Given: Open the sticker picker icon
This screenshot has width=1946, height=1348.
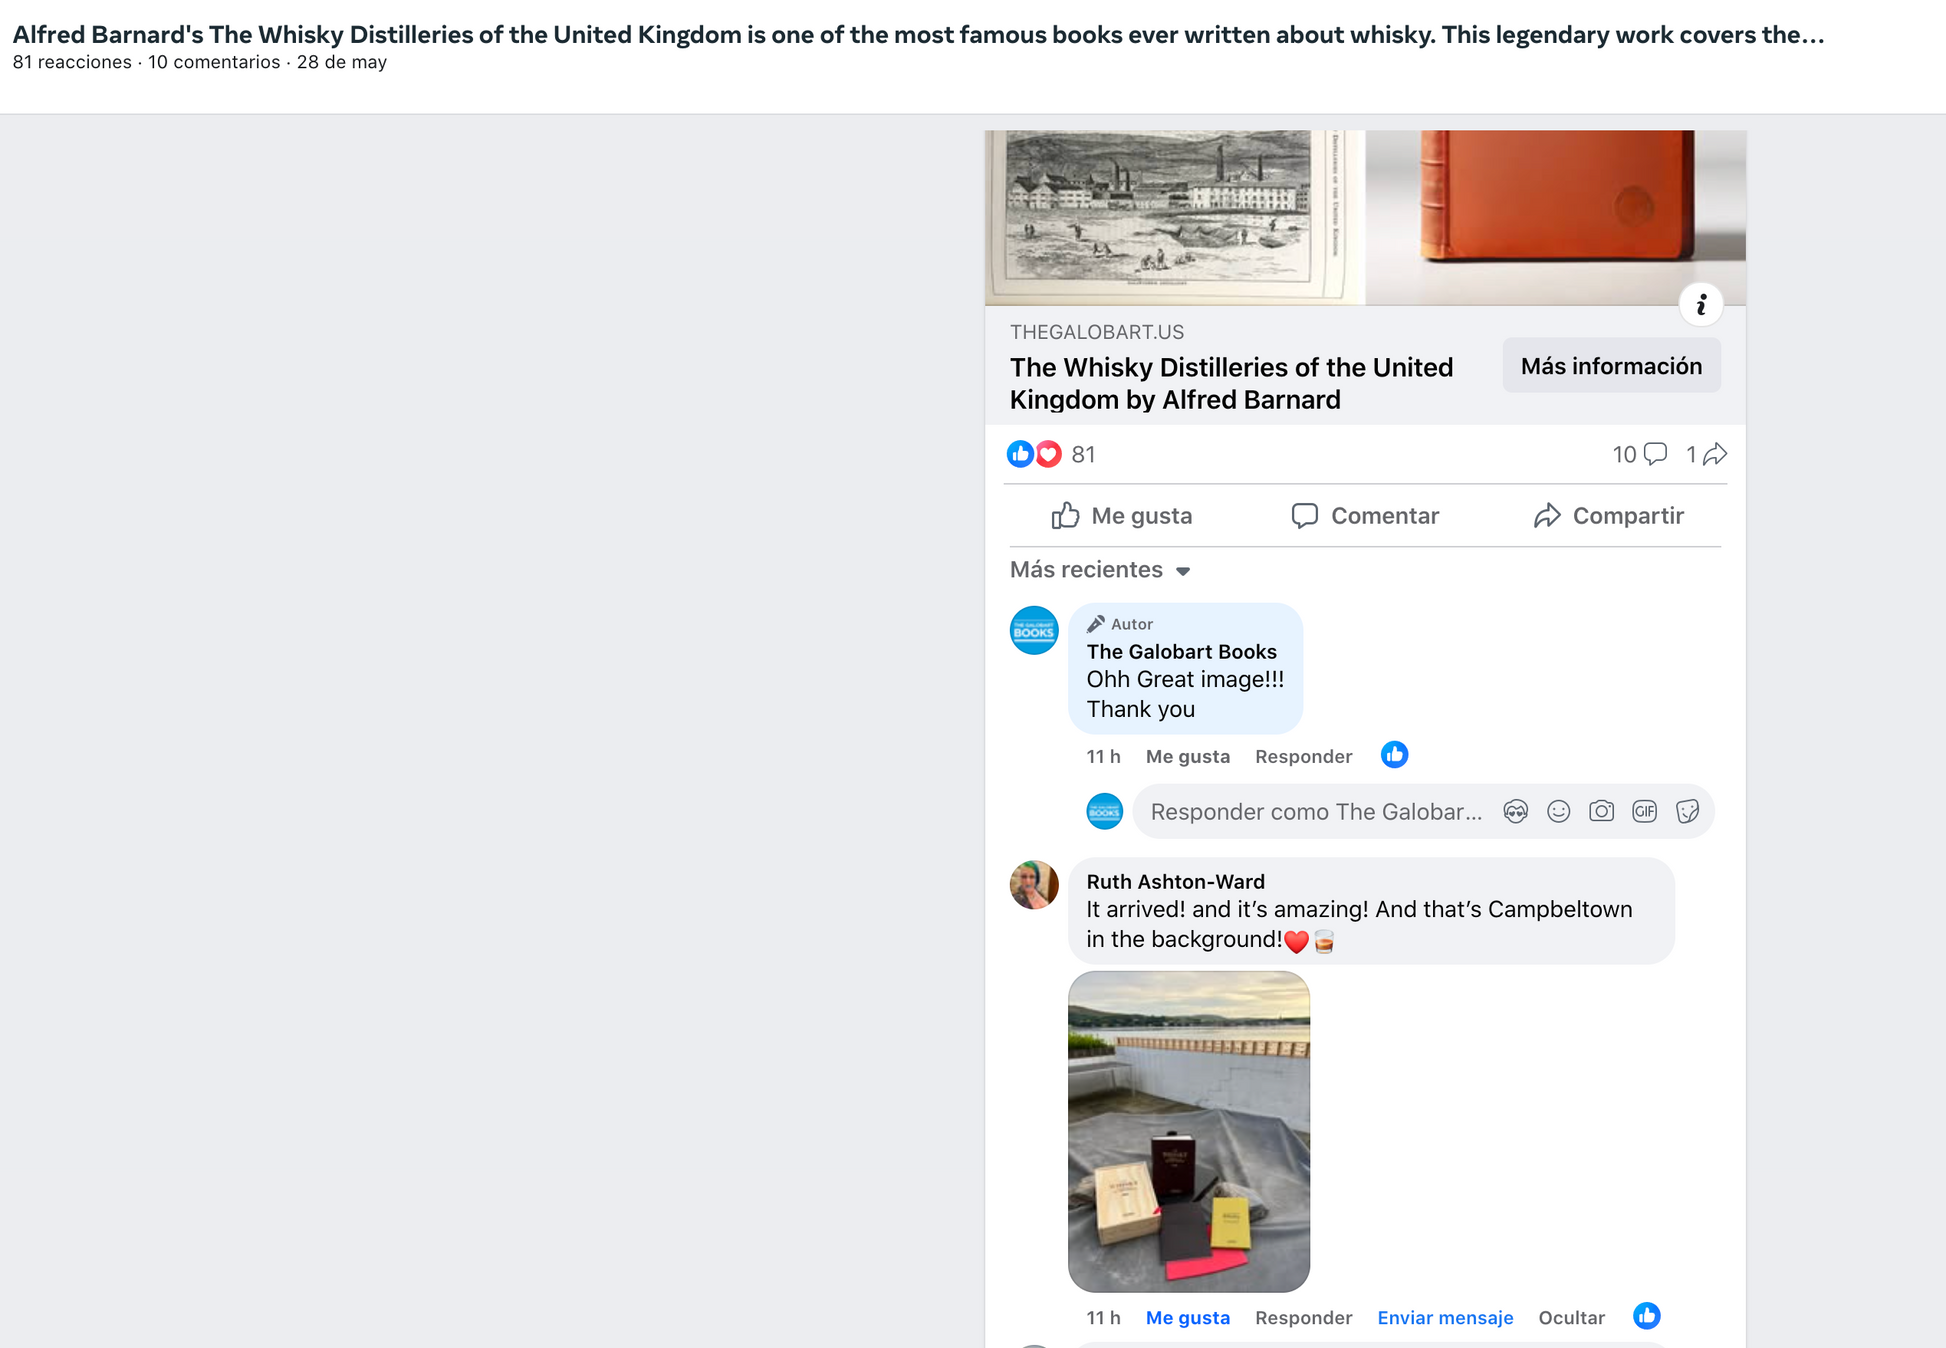Looking at the screenshot, I should pos(1687,812).
